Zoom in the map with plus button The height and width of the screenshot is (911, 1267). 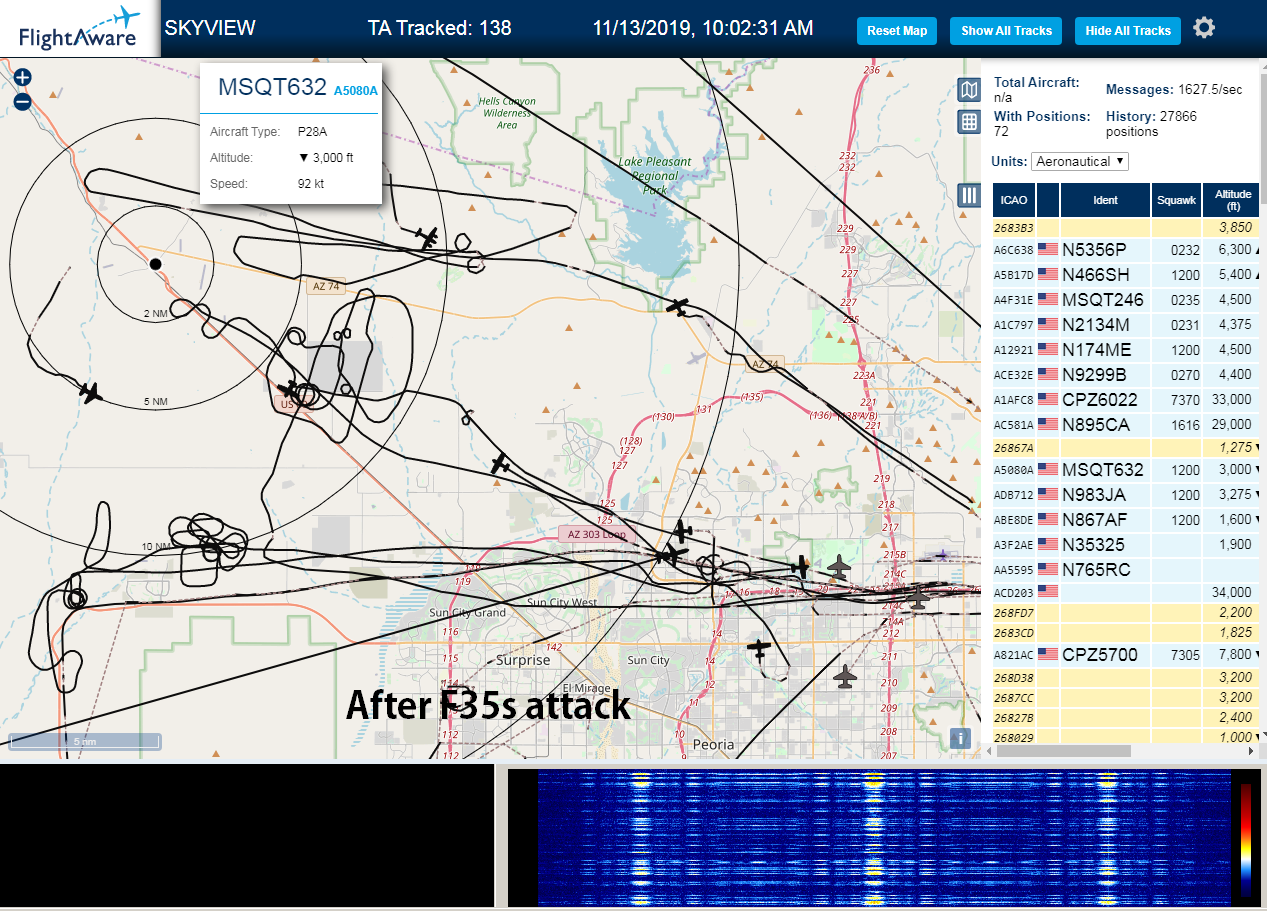tap(23, 77)
